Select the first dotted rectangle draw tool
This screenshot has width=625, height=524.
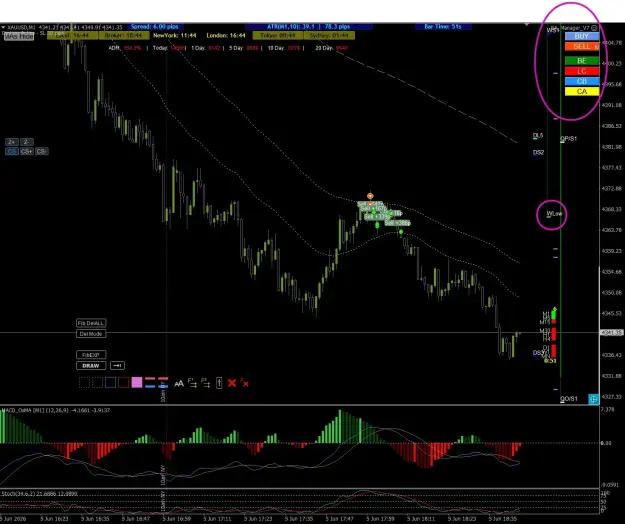click(84, 383)
